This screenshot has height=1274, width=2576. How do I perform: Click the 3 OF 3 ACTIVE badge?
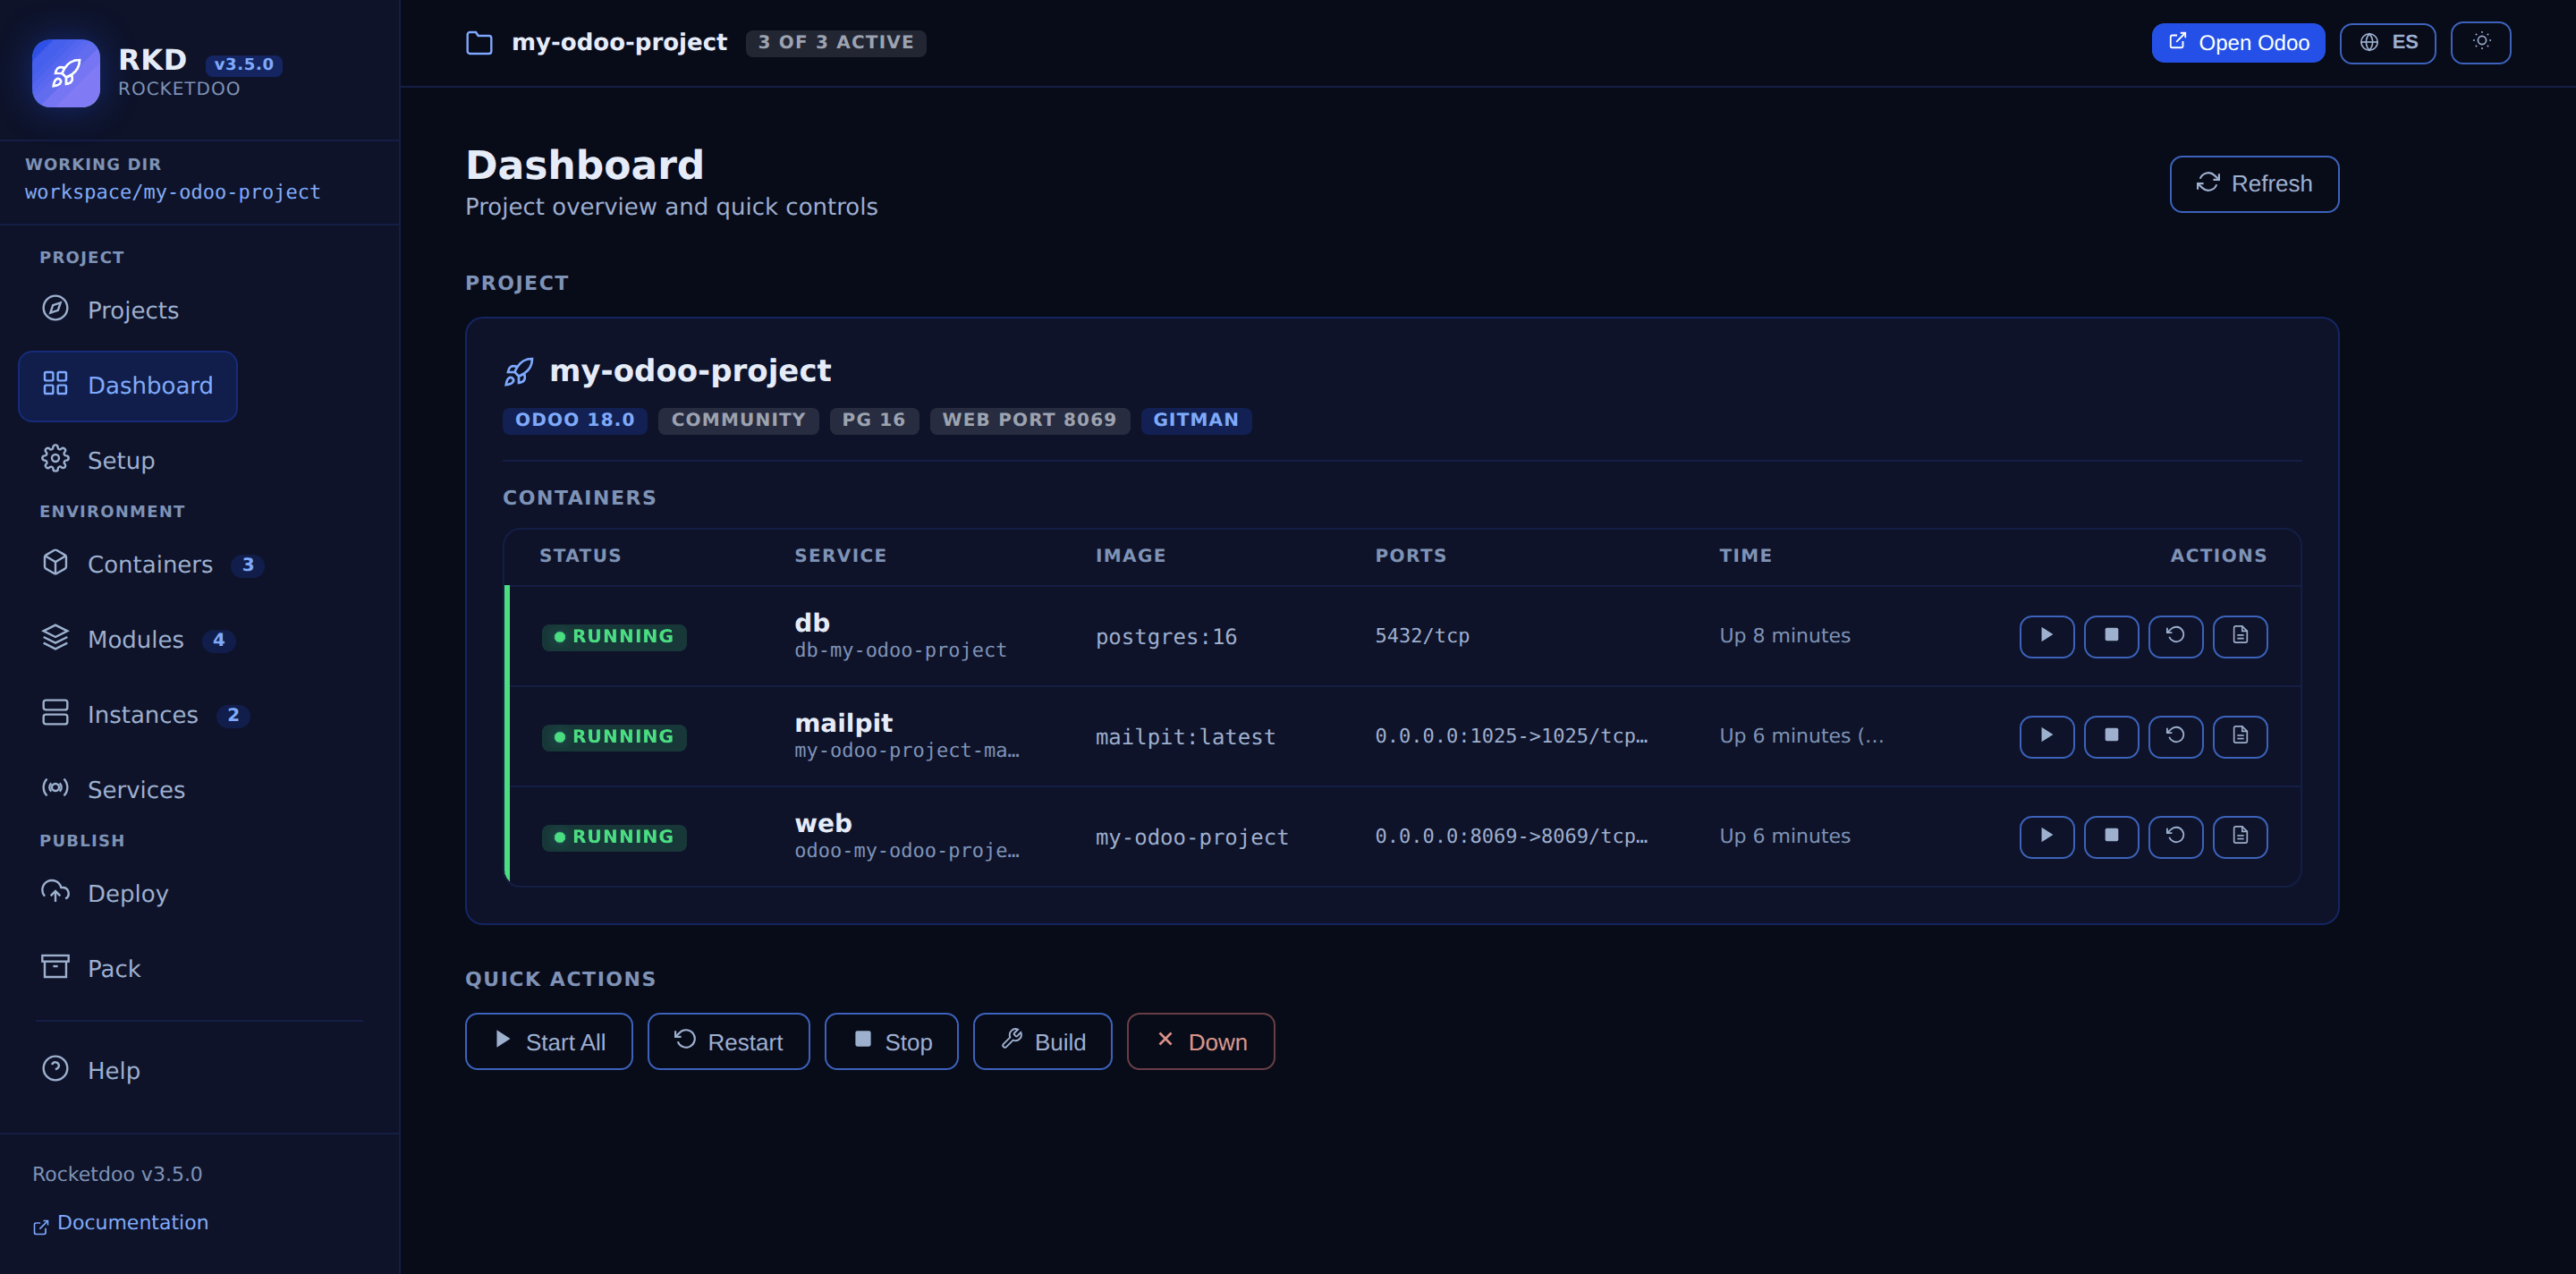pyautogui.click(x=835, y=42)
